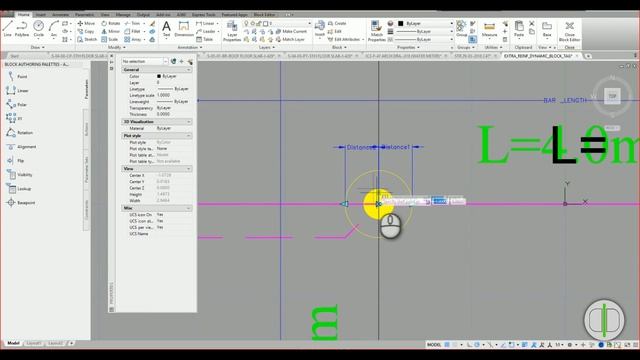Click the Rotate tool
The height and width of the screenshot is (360, 640).
111,23
